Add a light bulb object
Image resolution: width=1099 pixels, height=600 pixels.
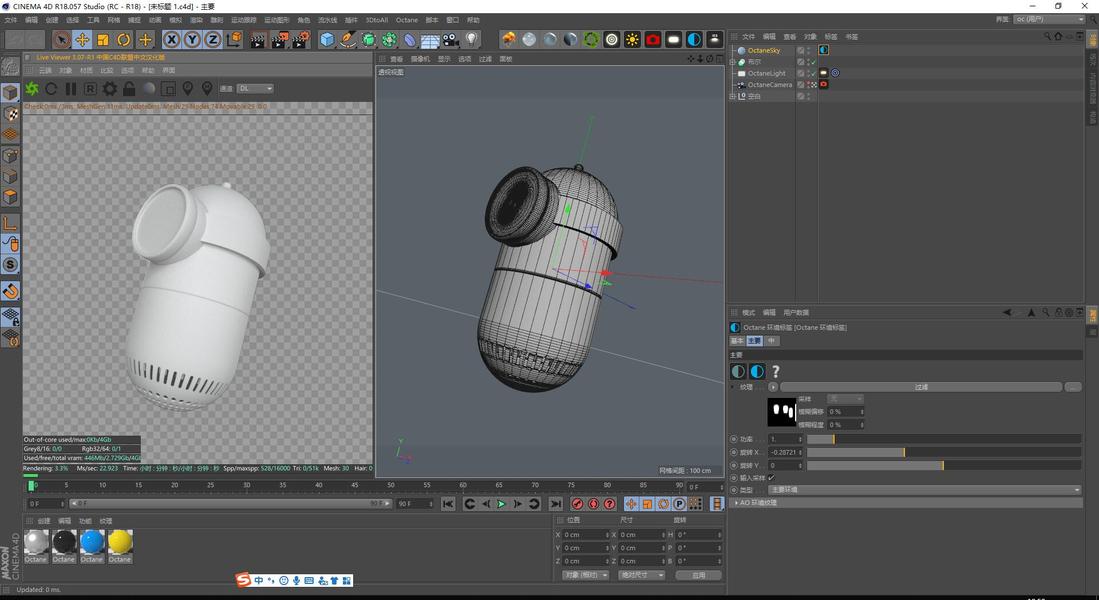tap(472, 40)
